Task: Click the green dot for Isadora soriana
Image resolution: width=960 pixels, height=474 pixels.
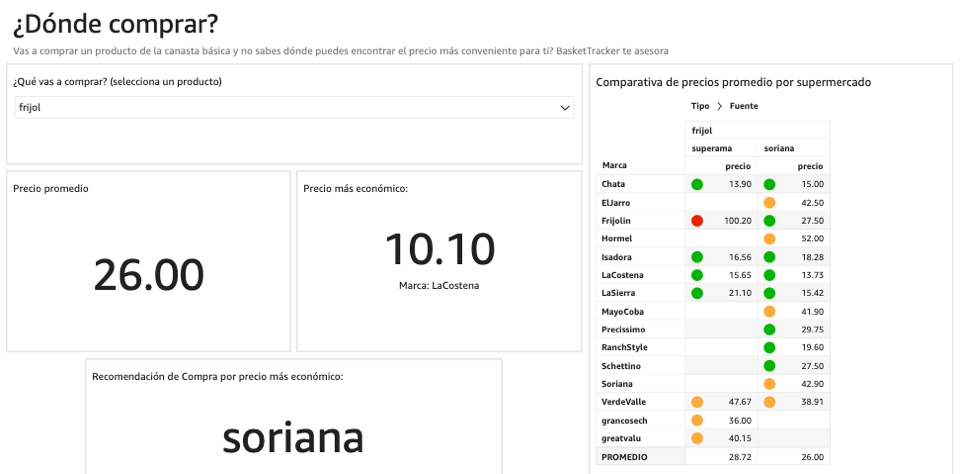Action: pos(770,257)
